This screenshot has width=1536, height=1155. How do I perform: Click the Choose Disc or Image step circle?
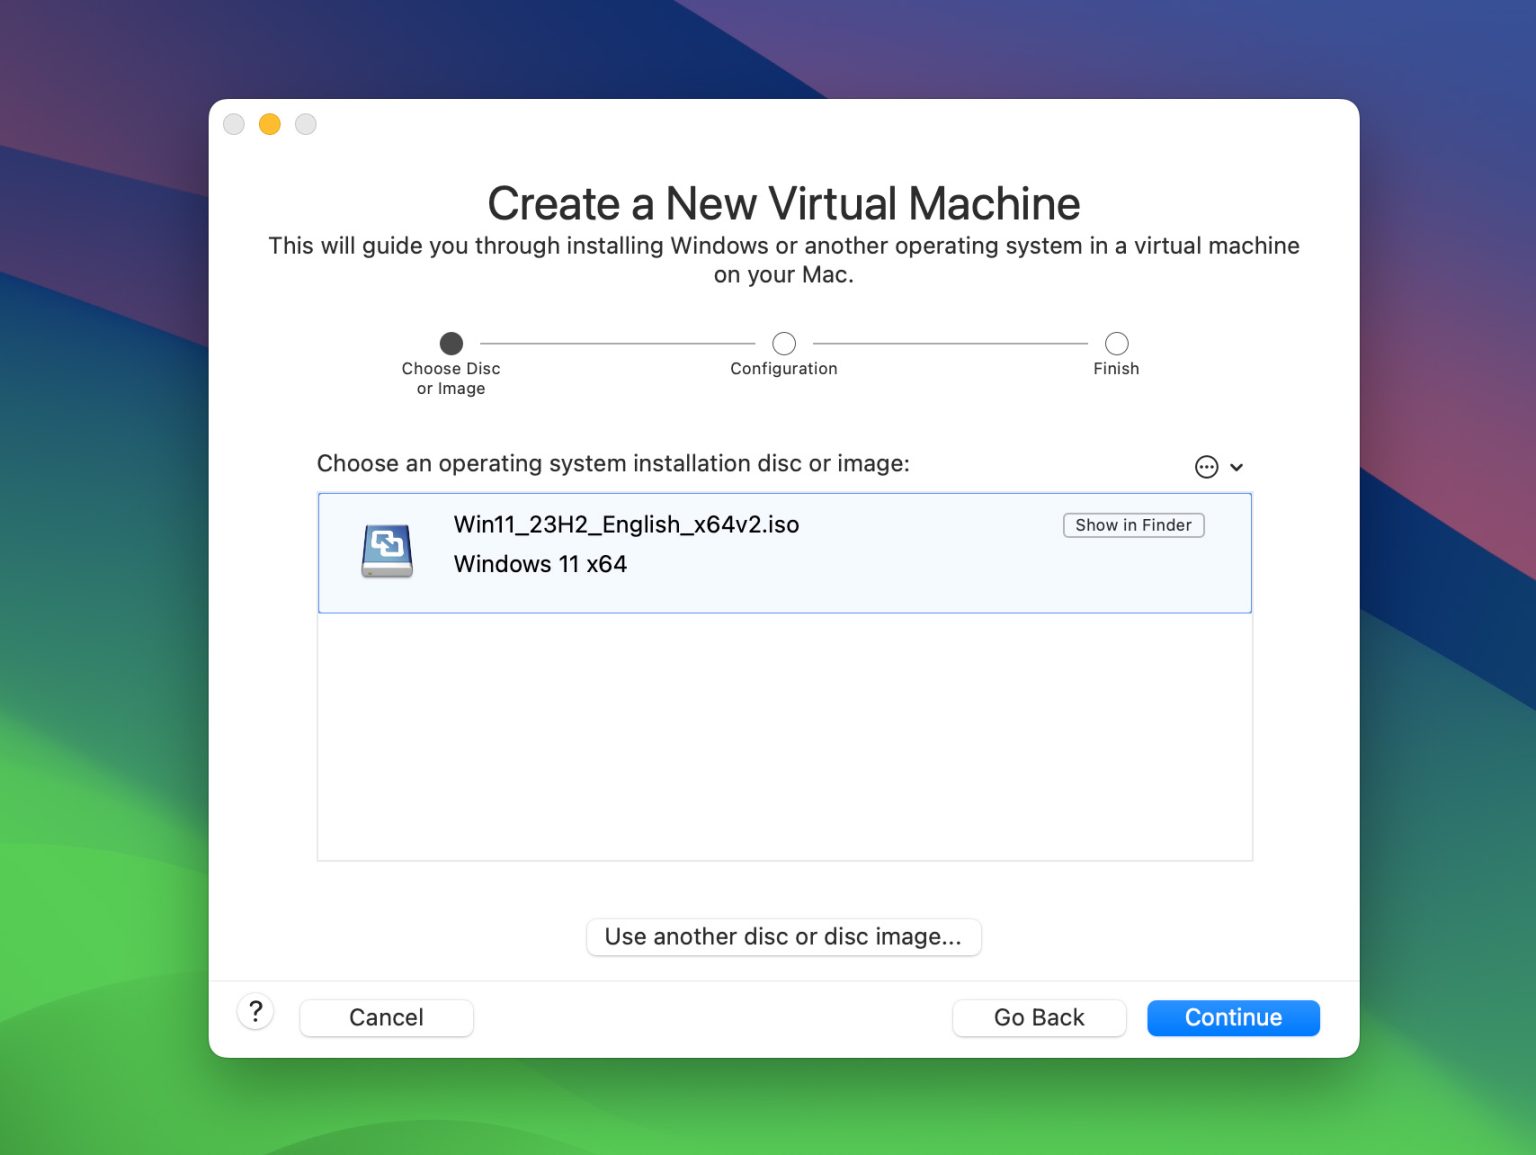450,343
